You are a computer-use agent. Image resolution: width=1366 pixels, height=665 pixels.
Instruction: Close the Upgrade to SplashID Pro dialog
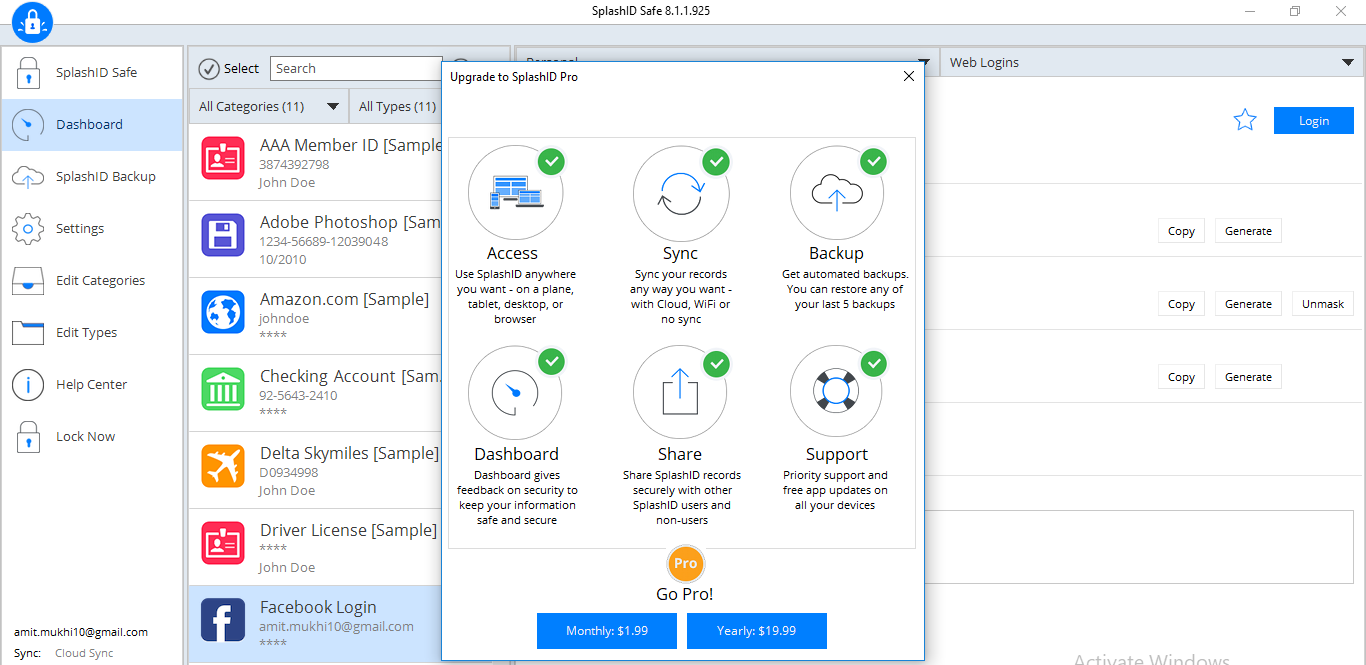[909, 76]
